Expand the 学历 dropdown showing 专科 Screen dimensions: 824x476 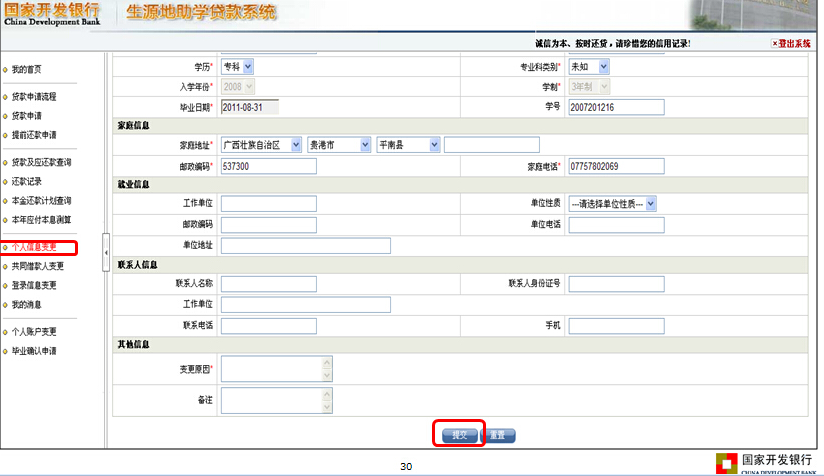tap(237, 66)
